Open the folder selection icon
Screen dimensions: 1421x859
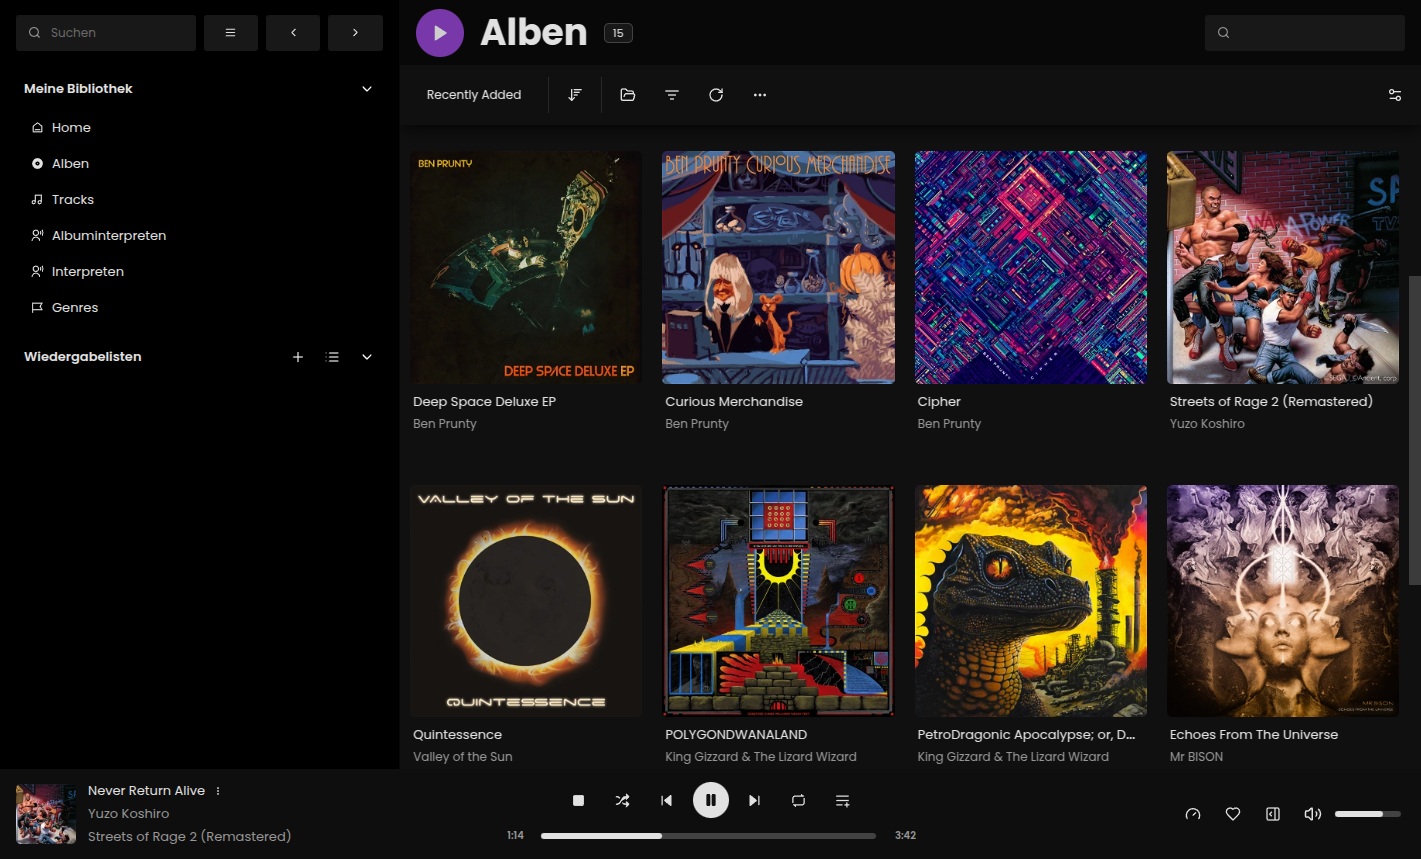point(628,95)
